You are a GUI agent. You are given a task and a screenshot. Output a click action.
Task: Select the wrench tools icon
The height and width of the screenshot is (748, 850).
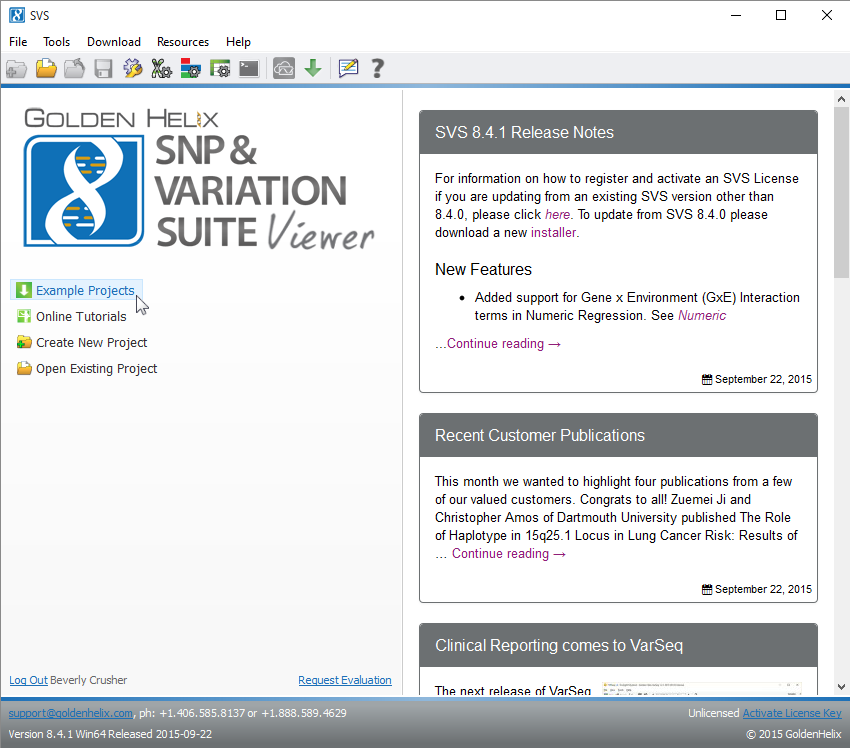[132, 68]
